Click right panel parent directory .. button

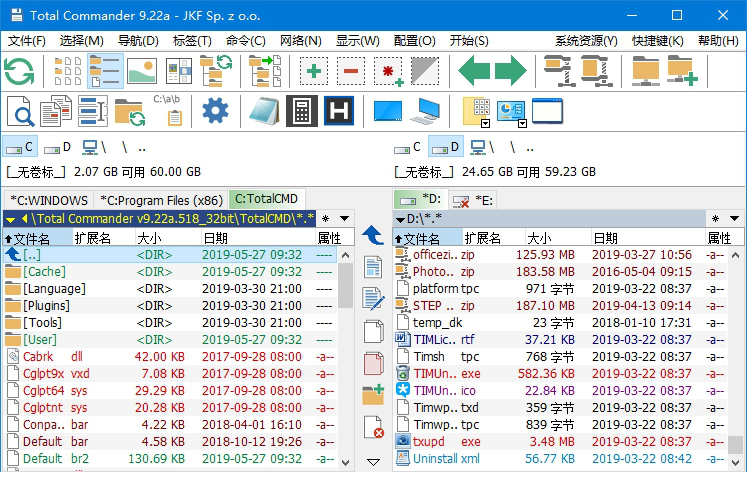tap(530, 148)
